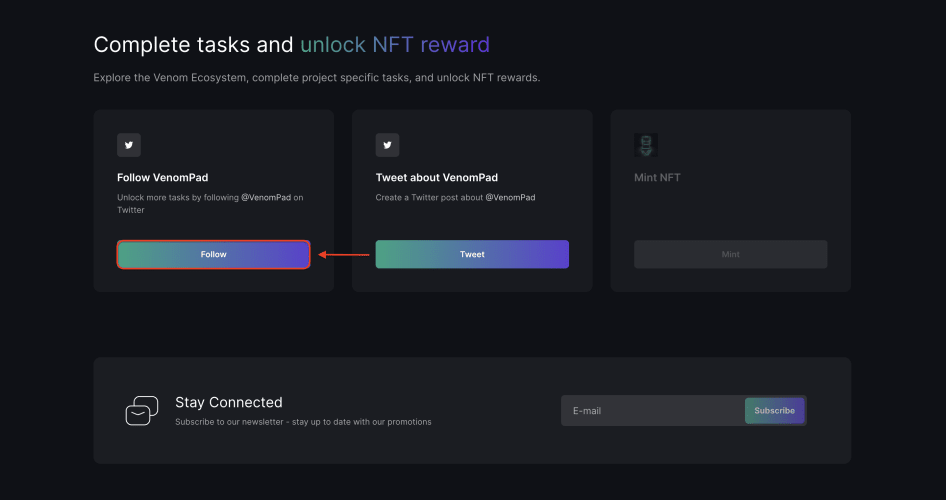Click the Explore the Venom Ecosystem subtitle

pyautogui.click(x=317, y=78)
